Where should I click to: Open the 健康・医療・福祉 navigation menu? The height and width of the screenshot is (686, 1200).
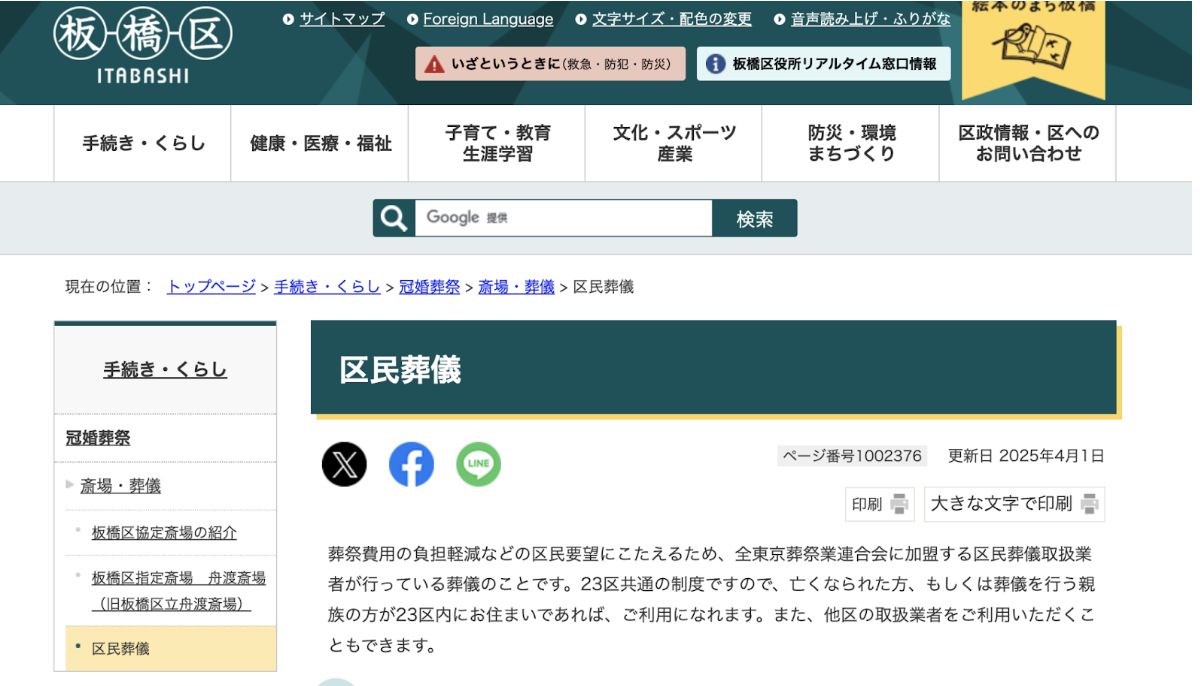tap(320, 144)
